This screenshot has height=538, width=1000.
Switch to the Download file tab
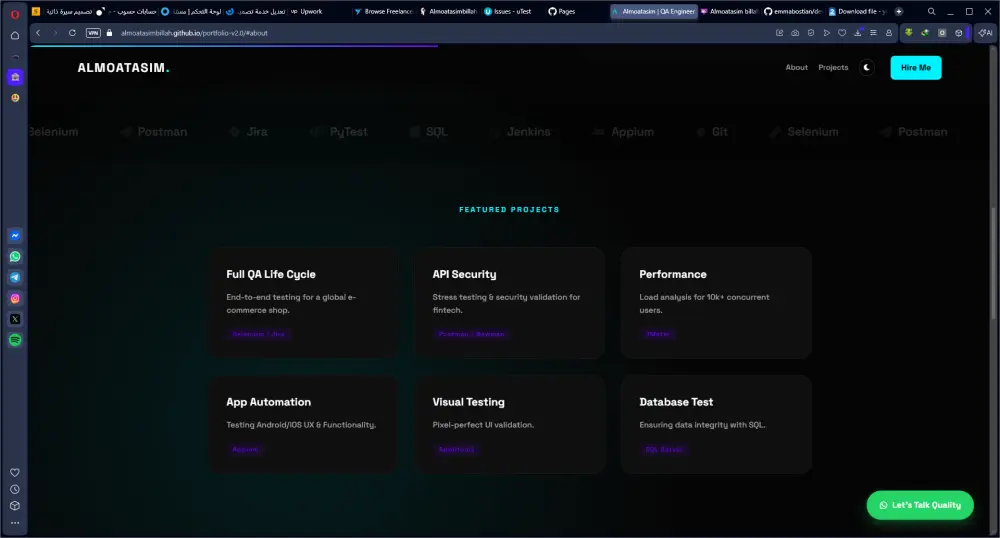858,11
